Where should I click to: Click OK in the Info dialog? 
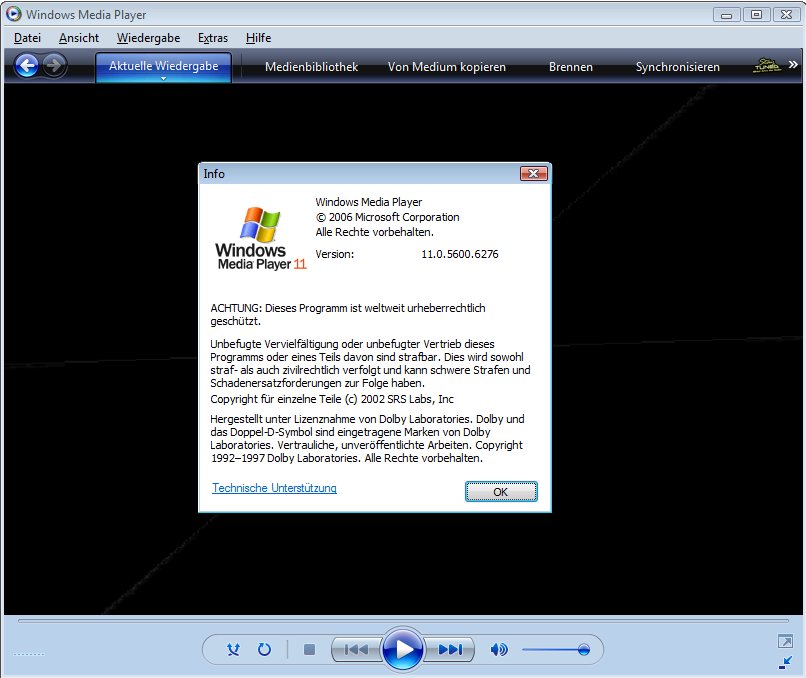pyautogui.click(x=501, y=492)
